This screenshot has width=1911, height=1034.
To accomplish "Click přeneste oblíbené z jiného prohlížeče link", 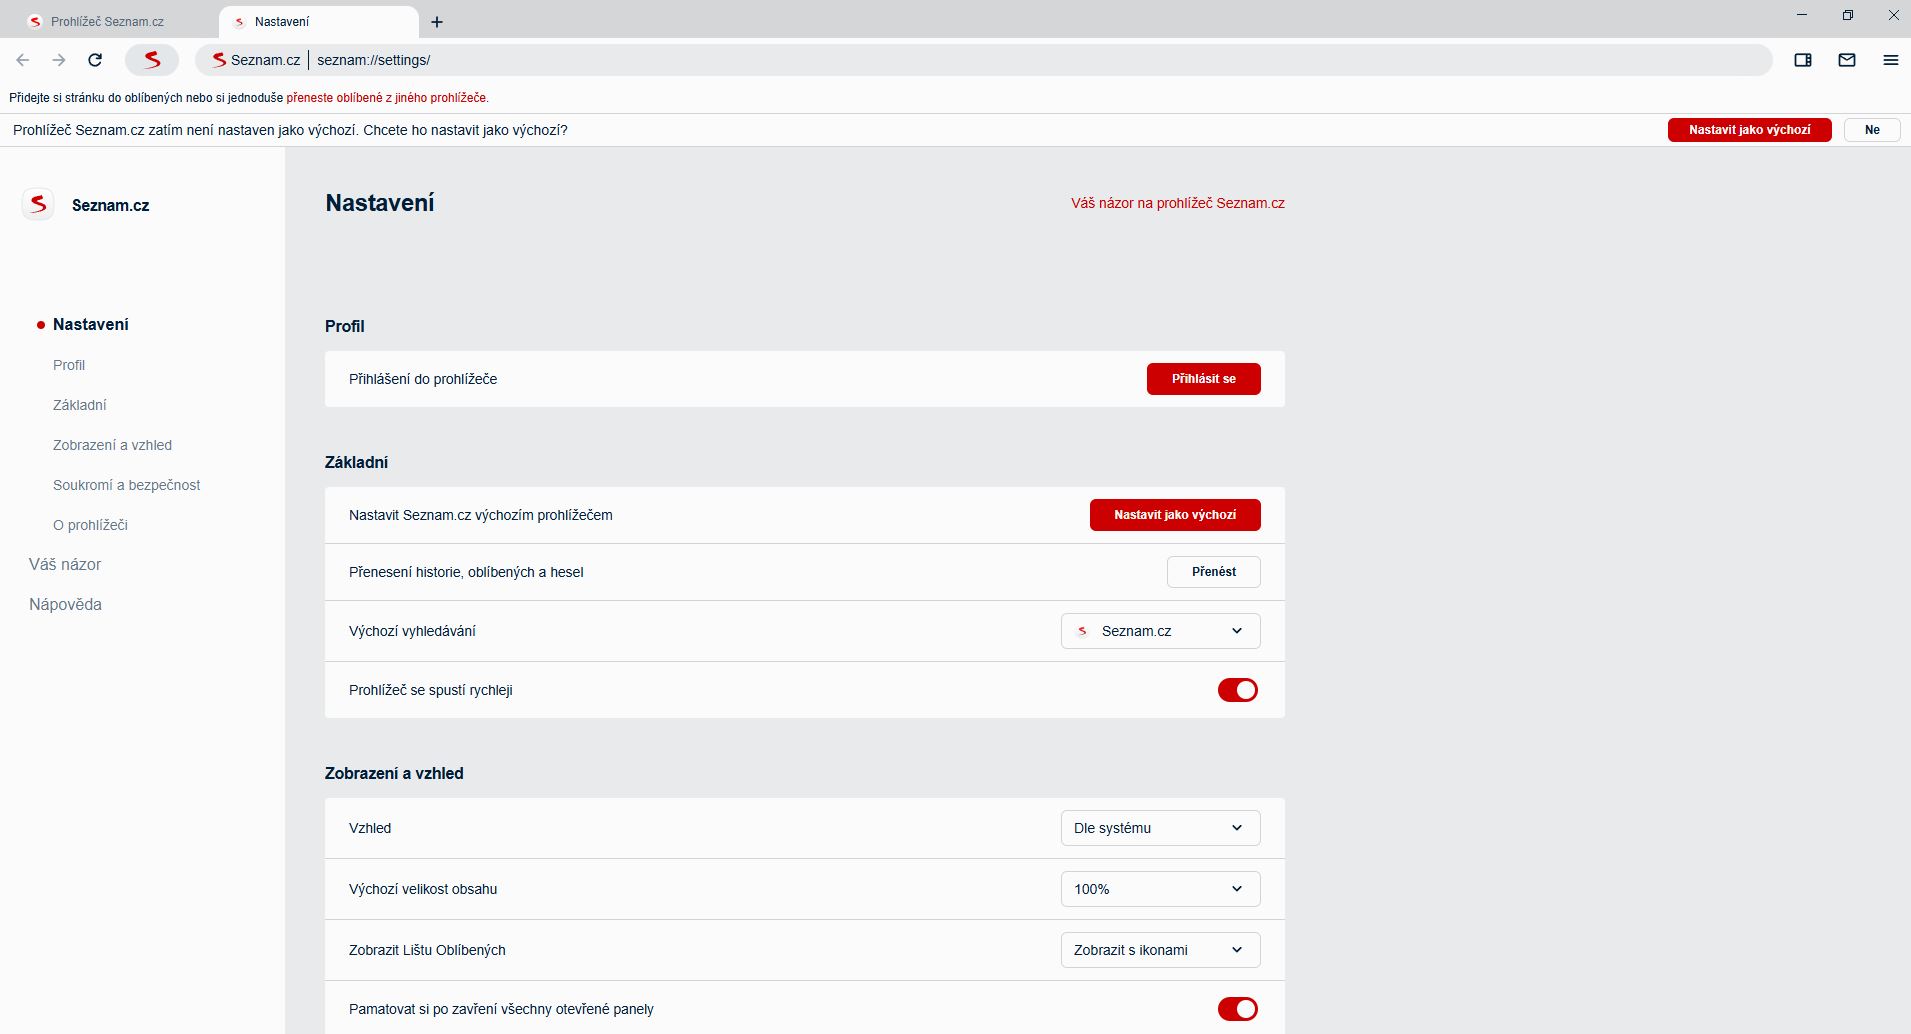I will 387,98.
